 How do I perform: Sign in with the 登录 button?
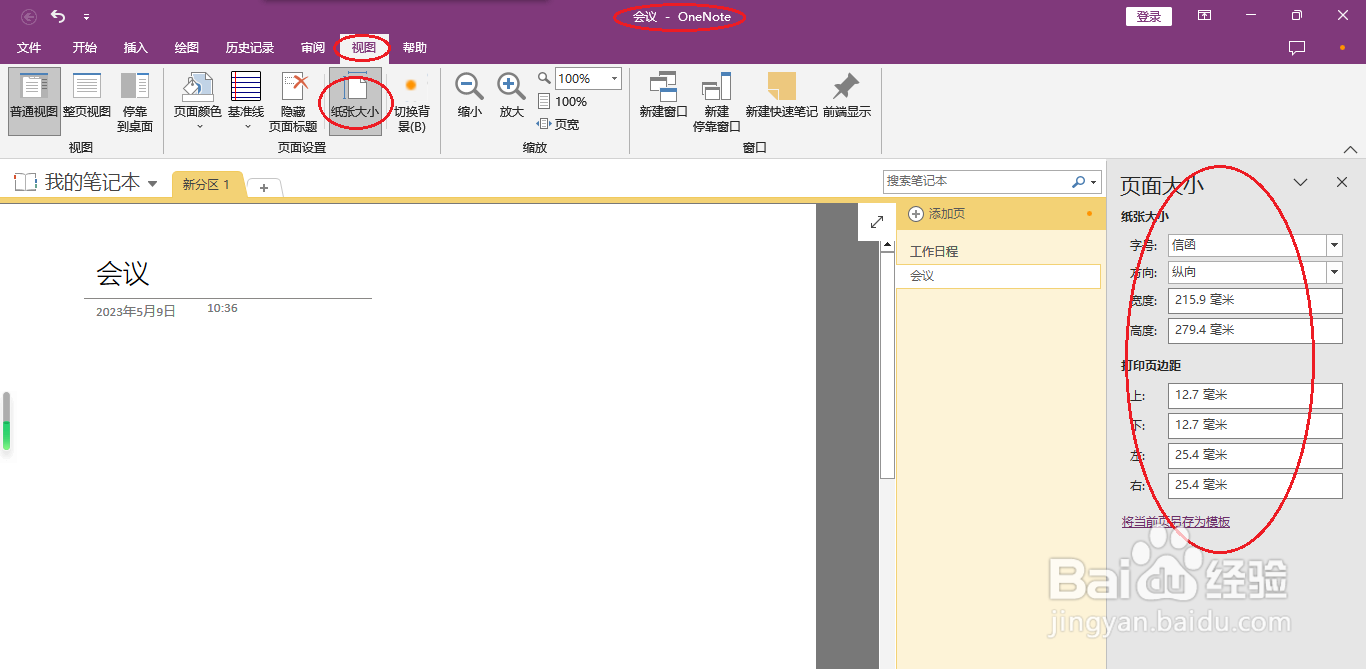(x=1149, y=16)
